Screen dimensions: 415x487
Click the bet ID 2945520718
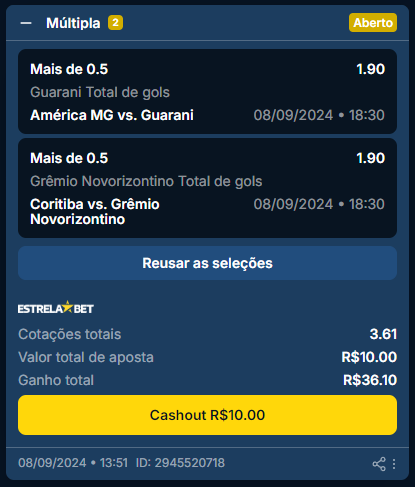tap(180, 463)
